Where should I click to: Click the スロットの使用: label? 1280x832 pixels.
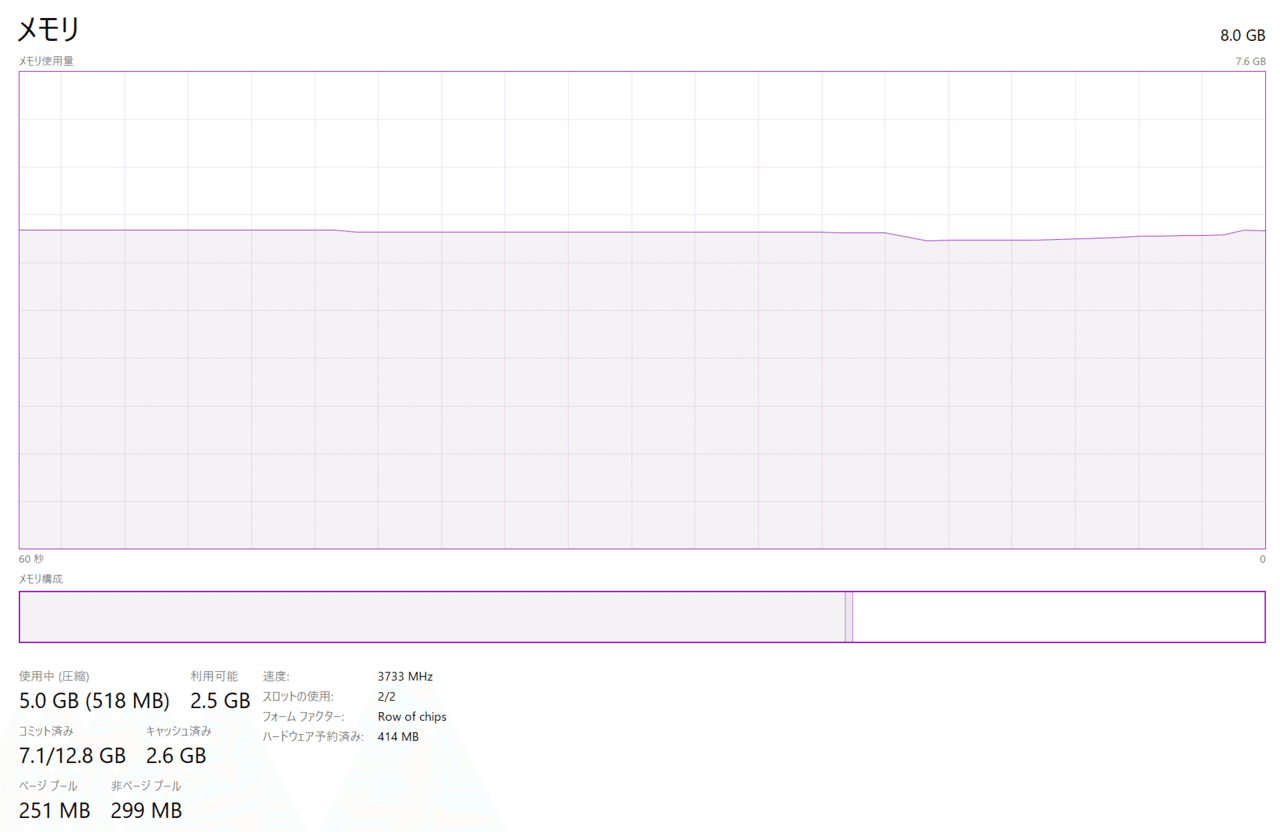(298, 696)
